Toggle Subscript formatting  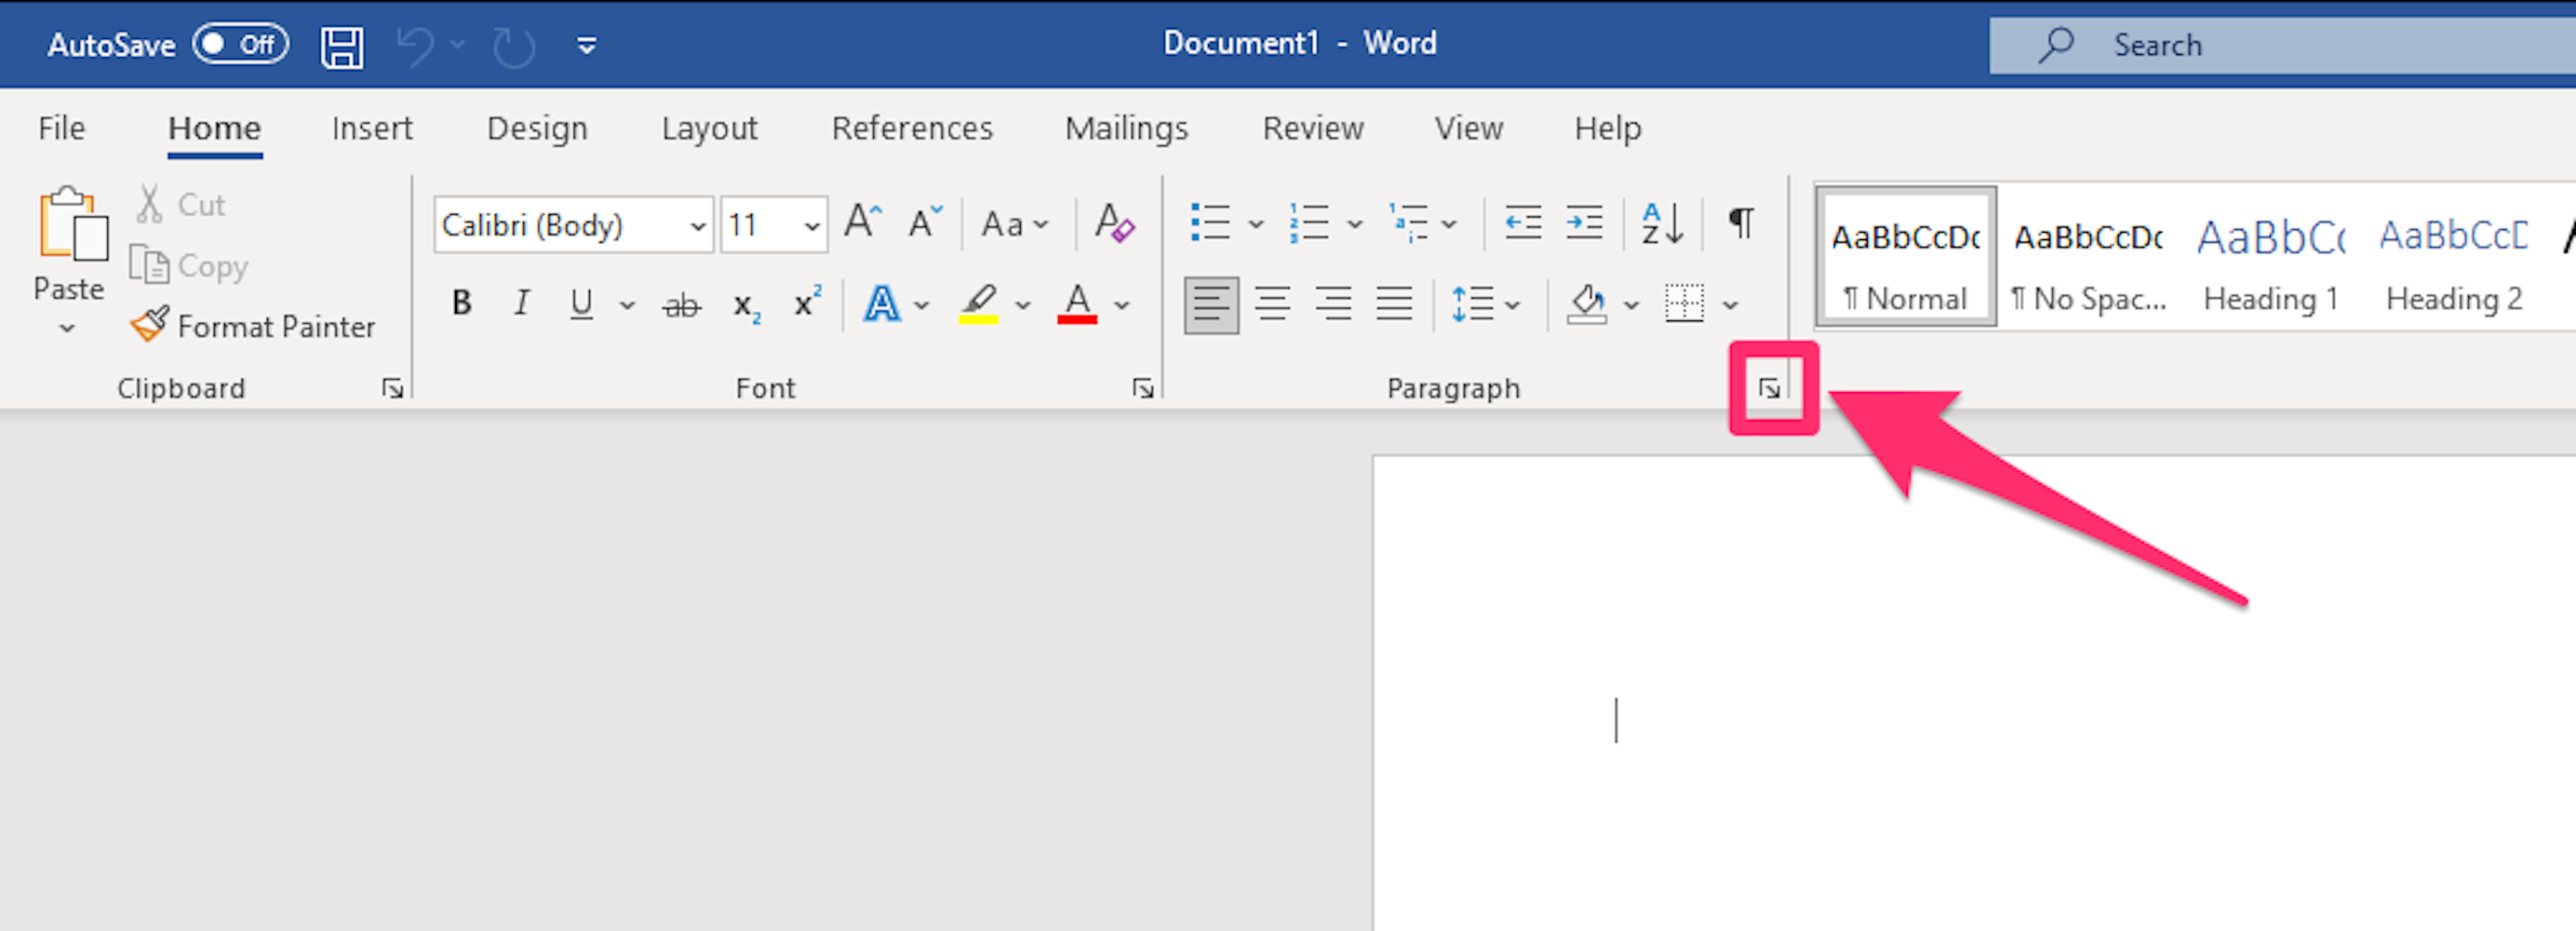tap(746, 306)
